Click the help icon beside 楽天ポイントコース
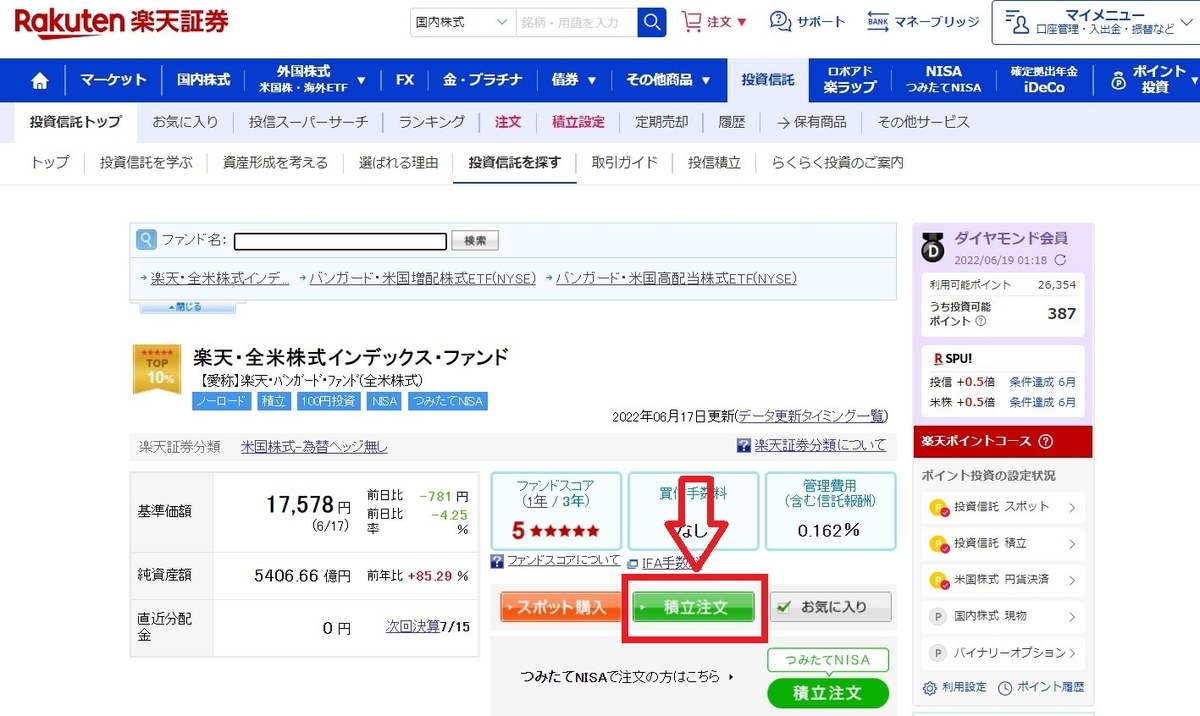Viewport: 1200px width, 716px height. click(x=1046, y=441)
